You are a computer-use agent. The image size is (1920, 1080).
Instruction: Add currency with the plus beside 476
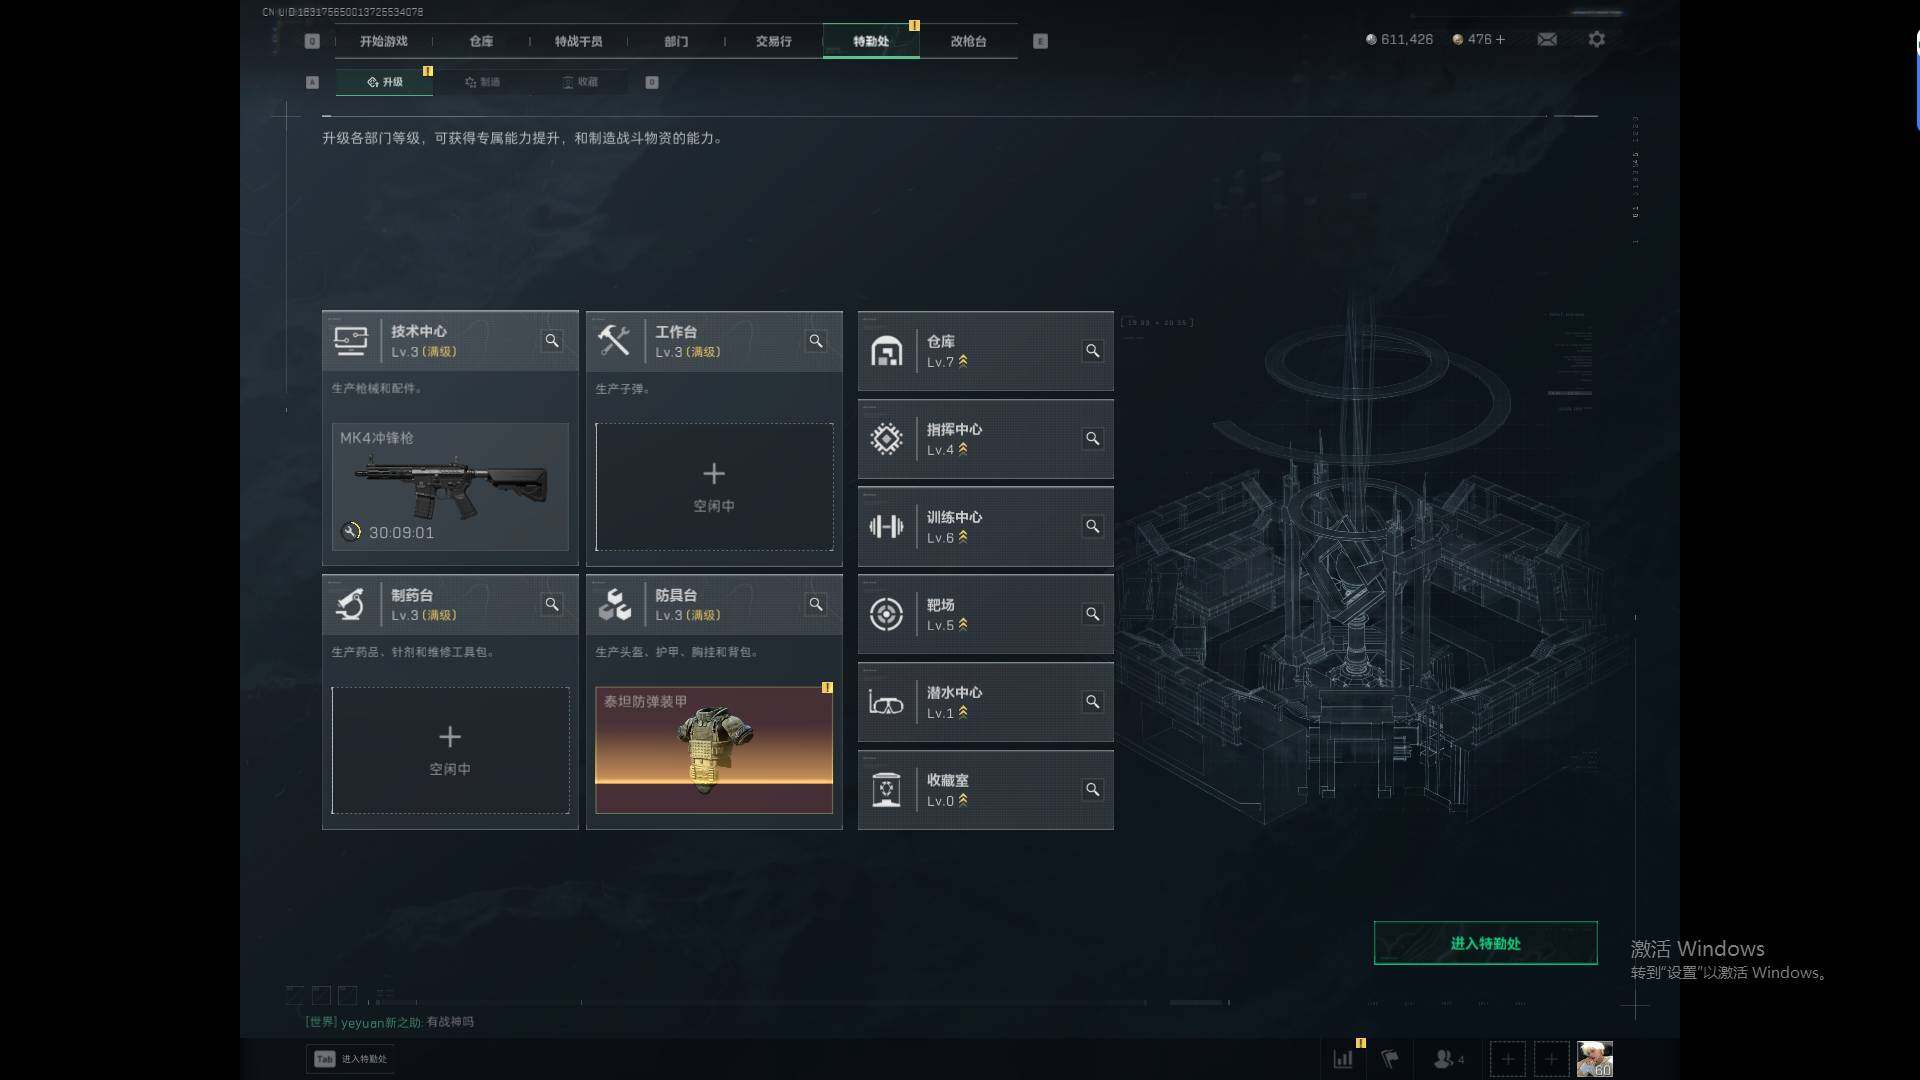pyautogui.click(x=1500, y=39)
